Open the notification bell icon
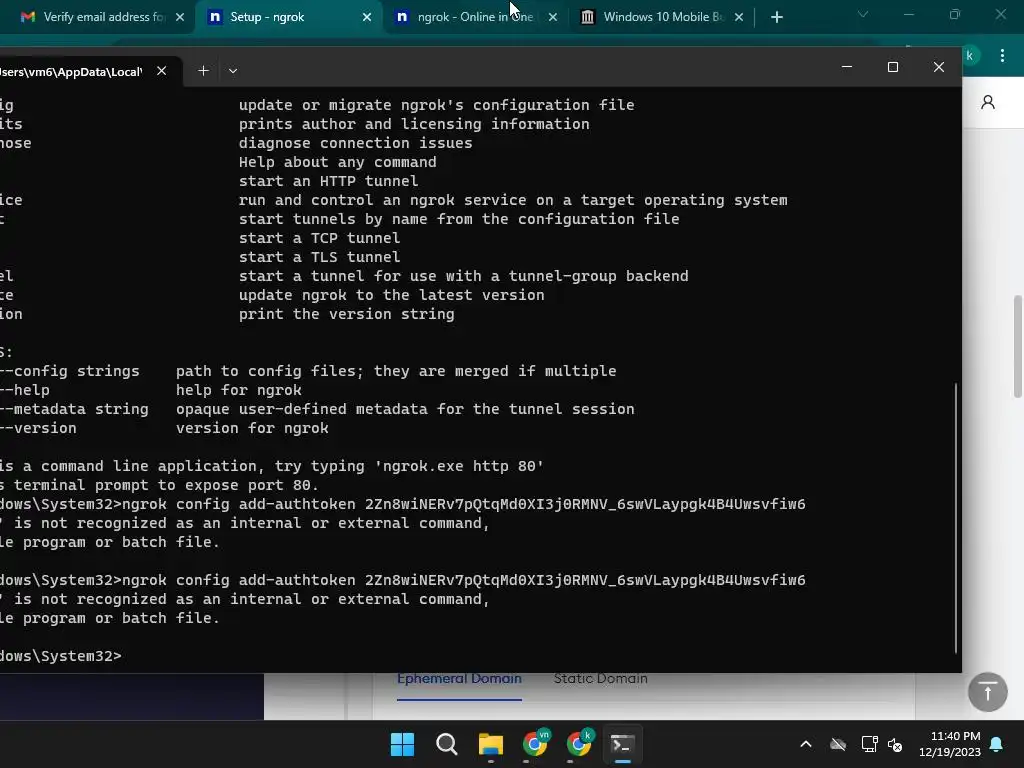The height and width of the screenshot is (768, 1024). point(997,744)
